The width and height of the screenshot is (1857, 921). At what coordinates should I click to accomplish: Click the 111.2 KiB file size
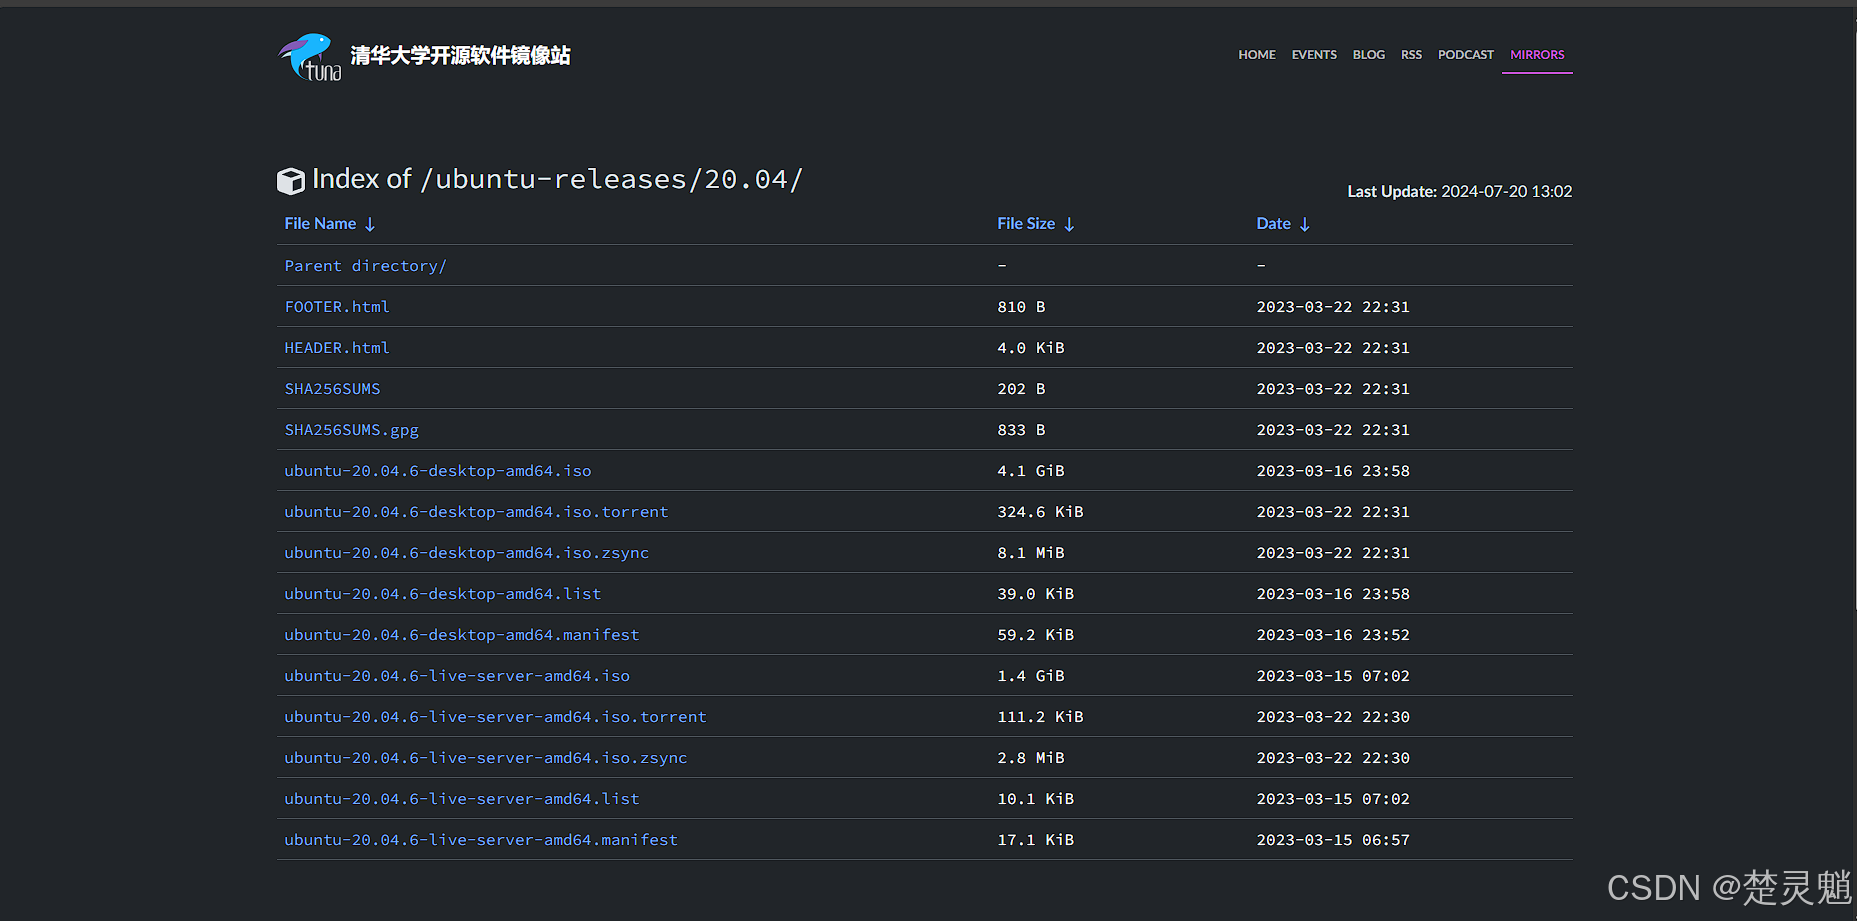pyautogui.click(x=1040, y=717)
